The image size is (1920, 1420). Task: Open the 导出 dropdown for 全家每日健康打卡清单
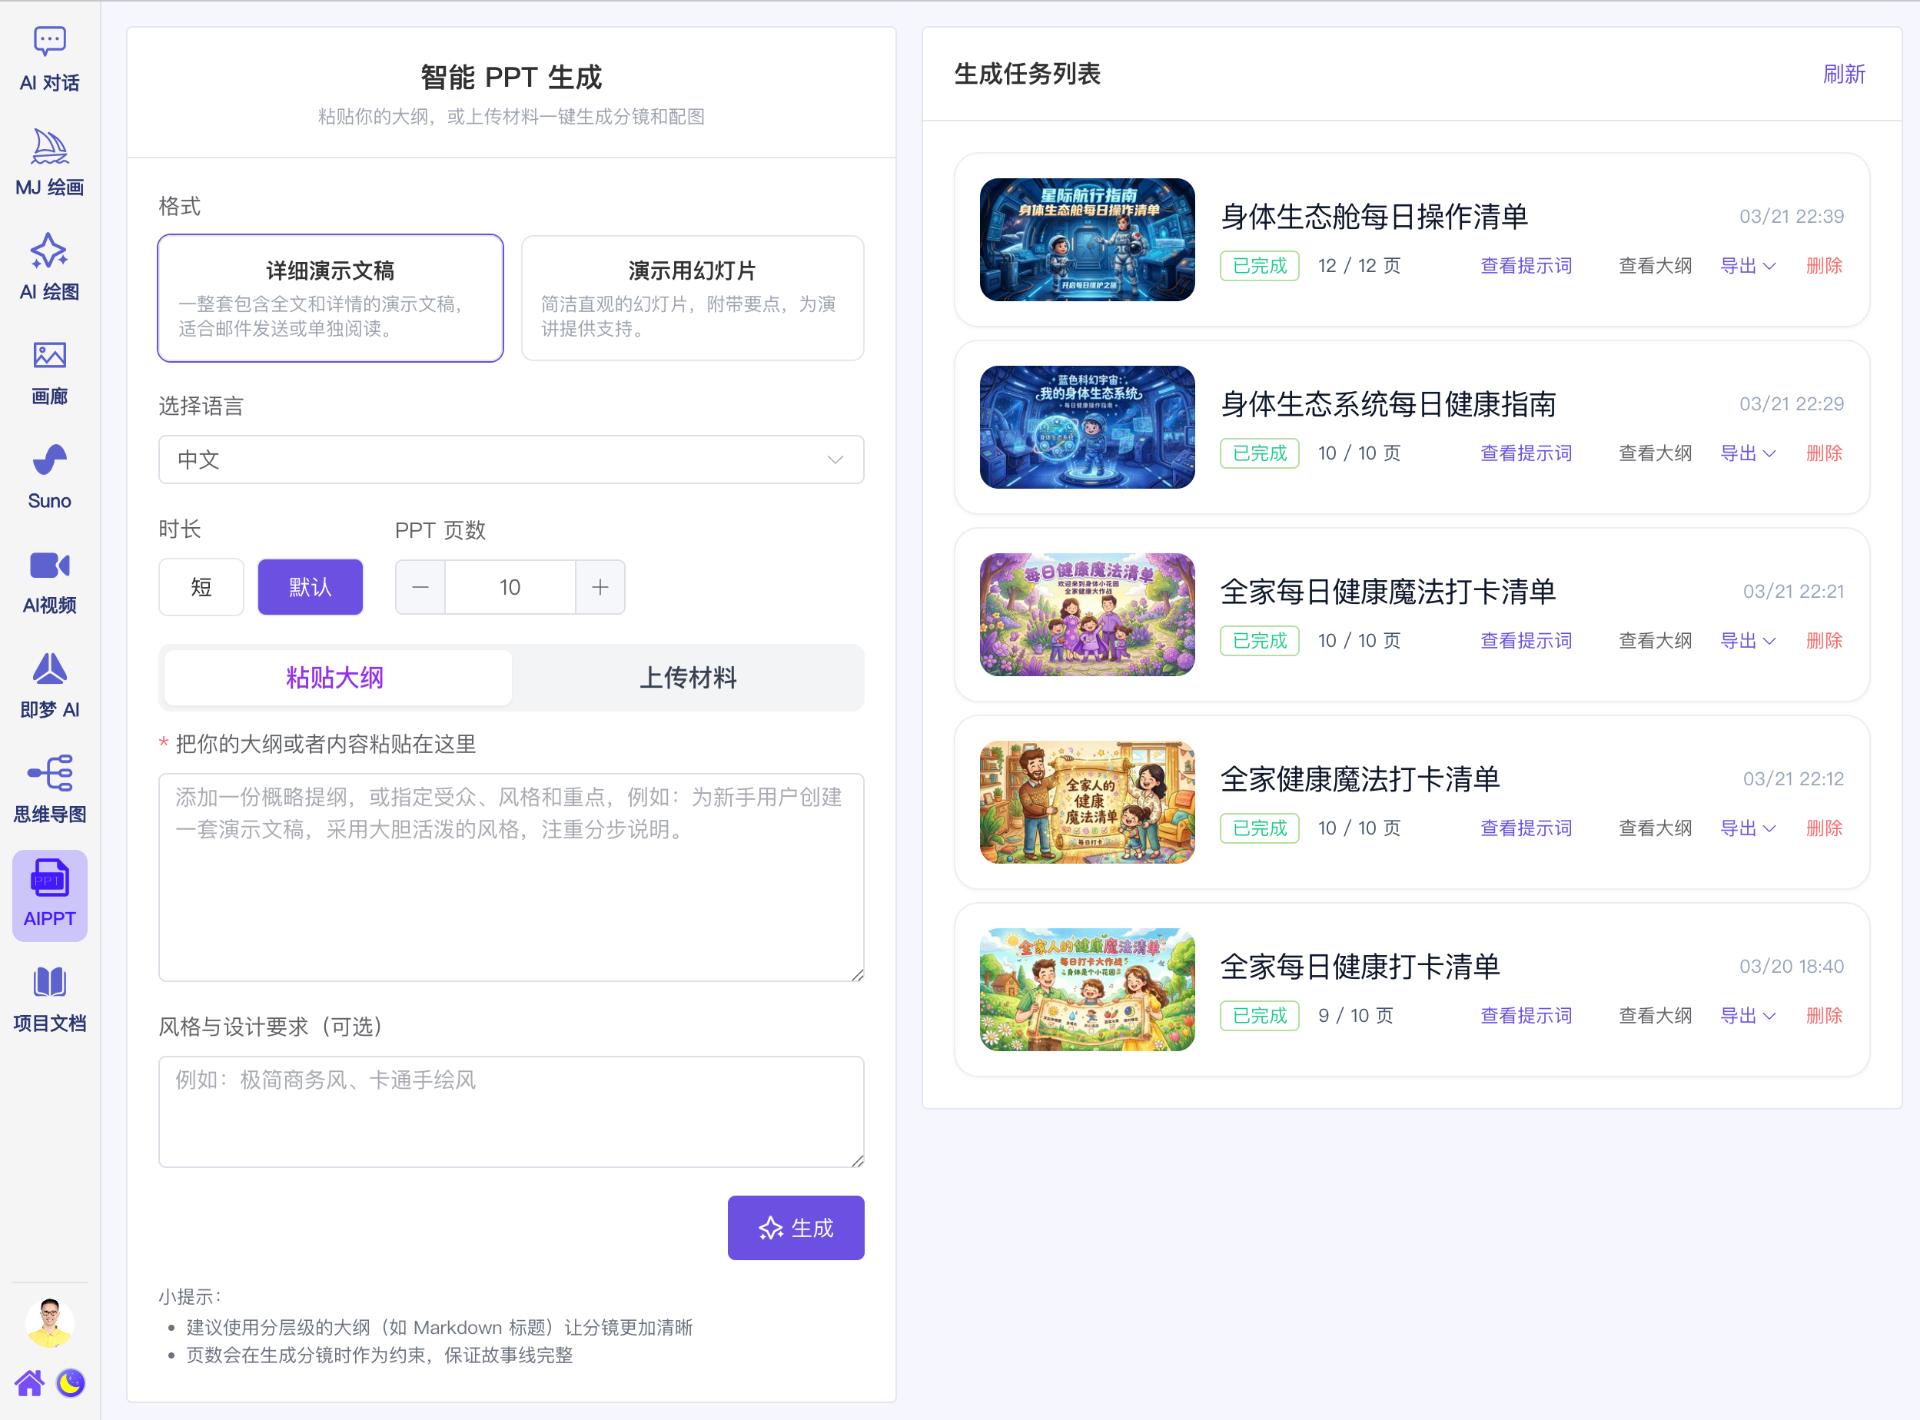click(x=1747, y=1015)
